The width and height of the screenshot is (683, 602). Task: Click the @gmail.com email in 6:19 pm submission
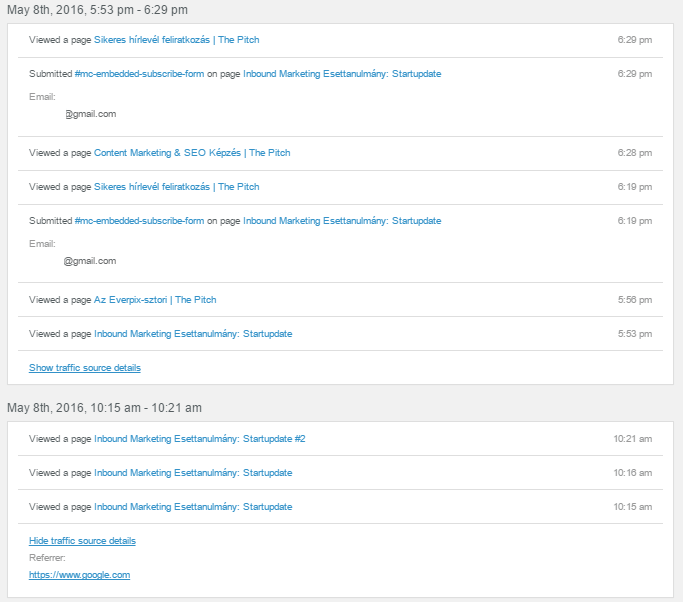pyautogui.click(x=90, y=261)
